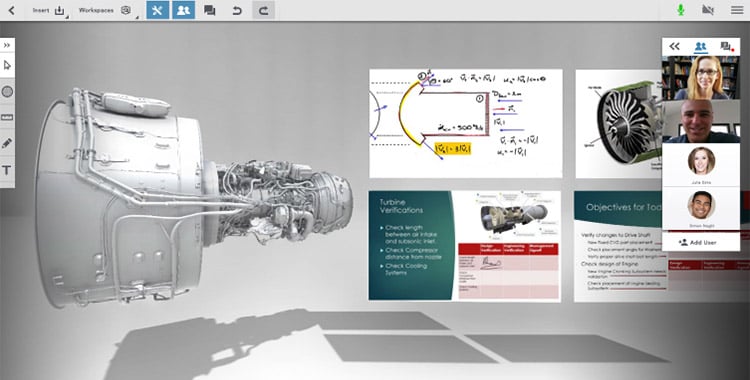
Task: Click the redo arrow
Action: (264, 10)
